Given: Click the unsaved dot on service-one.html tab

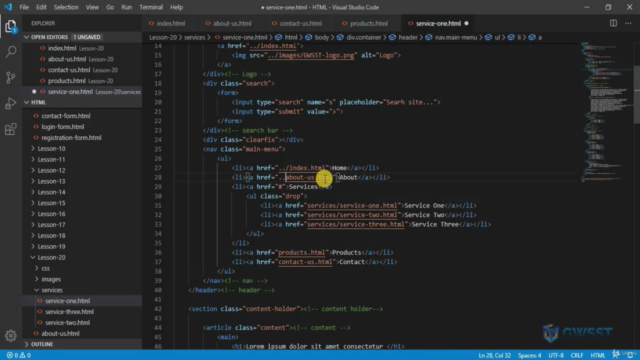Looking at the screenshot, I should 466,23.
